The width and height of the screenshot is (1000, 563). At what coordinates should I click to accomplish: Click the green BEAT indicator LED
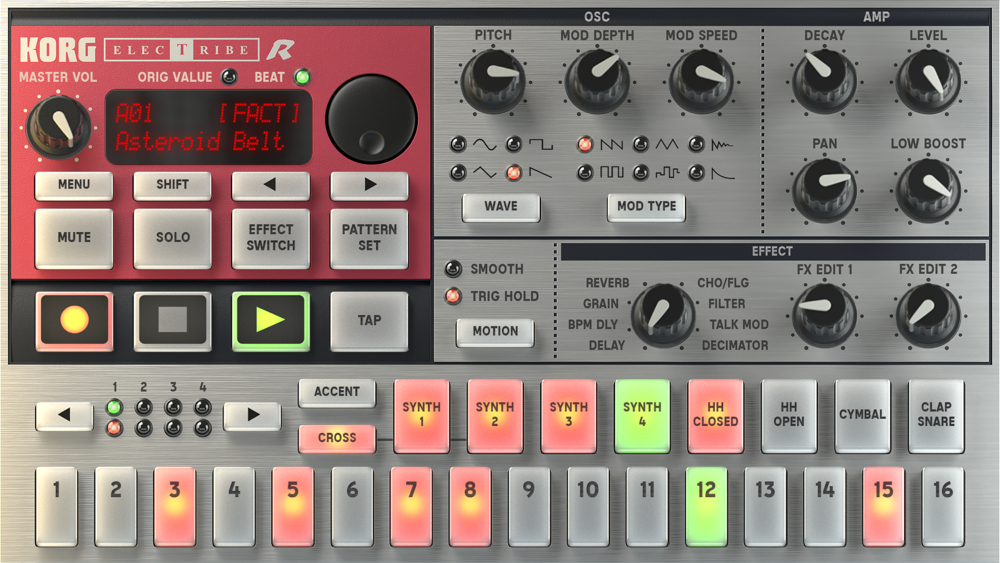(x=302, y=77)
